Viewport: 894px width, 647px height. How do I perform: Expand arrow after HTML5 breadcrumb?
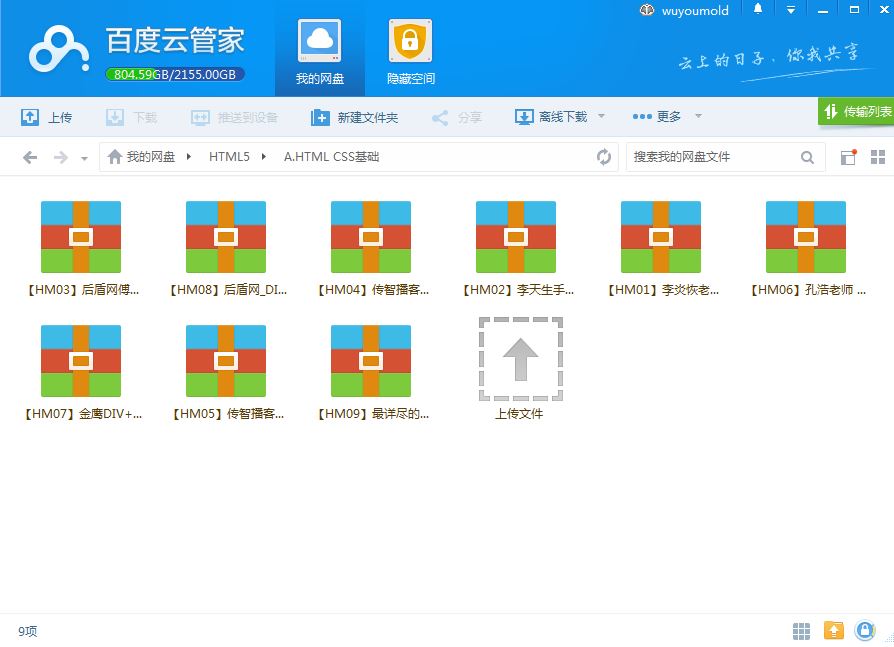point(263,157)
